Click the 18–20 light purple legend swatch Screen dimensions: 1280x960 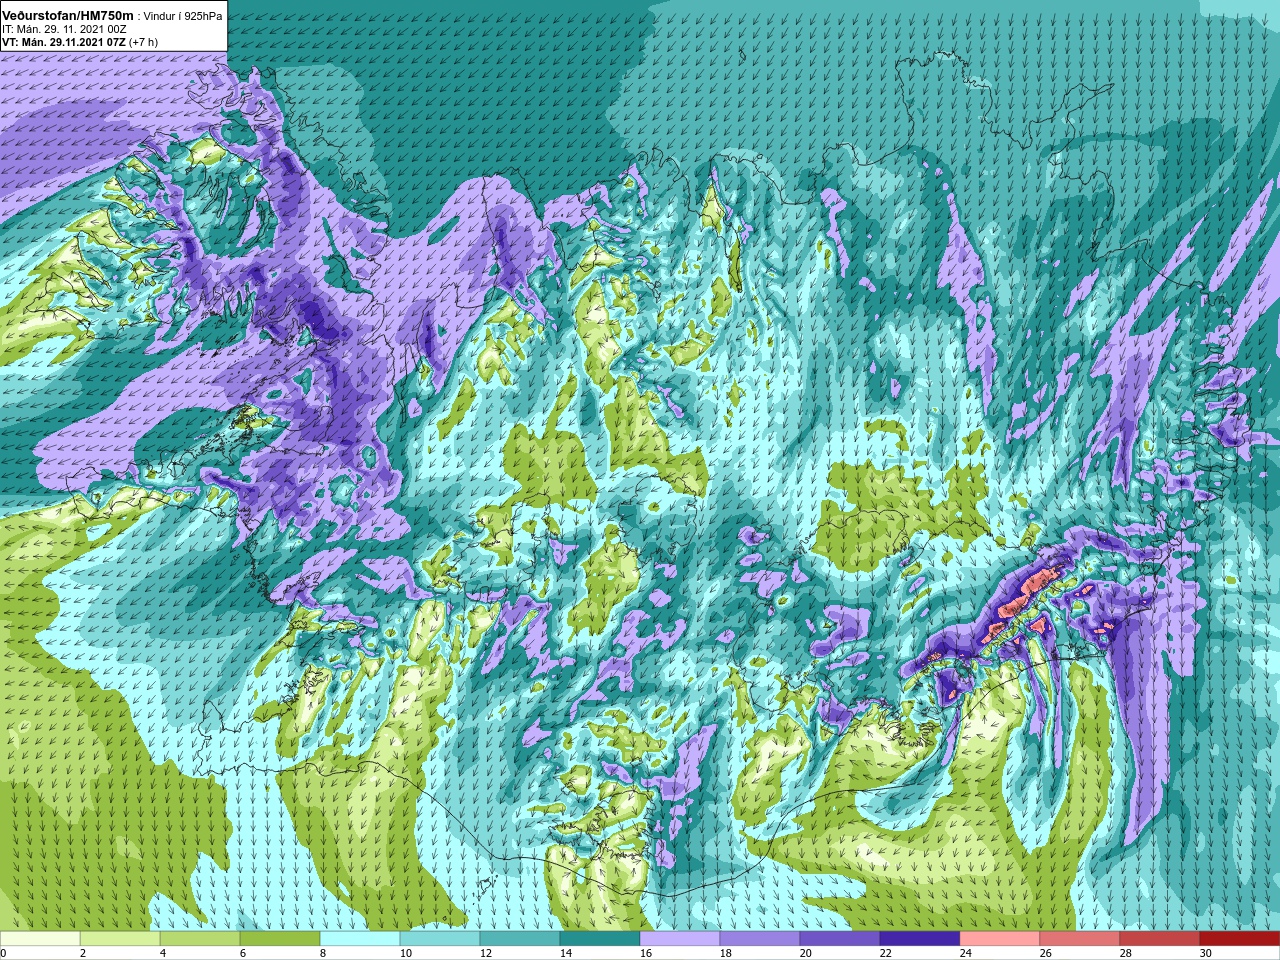coord(760,939)
